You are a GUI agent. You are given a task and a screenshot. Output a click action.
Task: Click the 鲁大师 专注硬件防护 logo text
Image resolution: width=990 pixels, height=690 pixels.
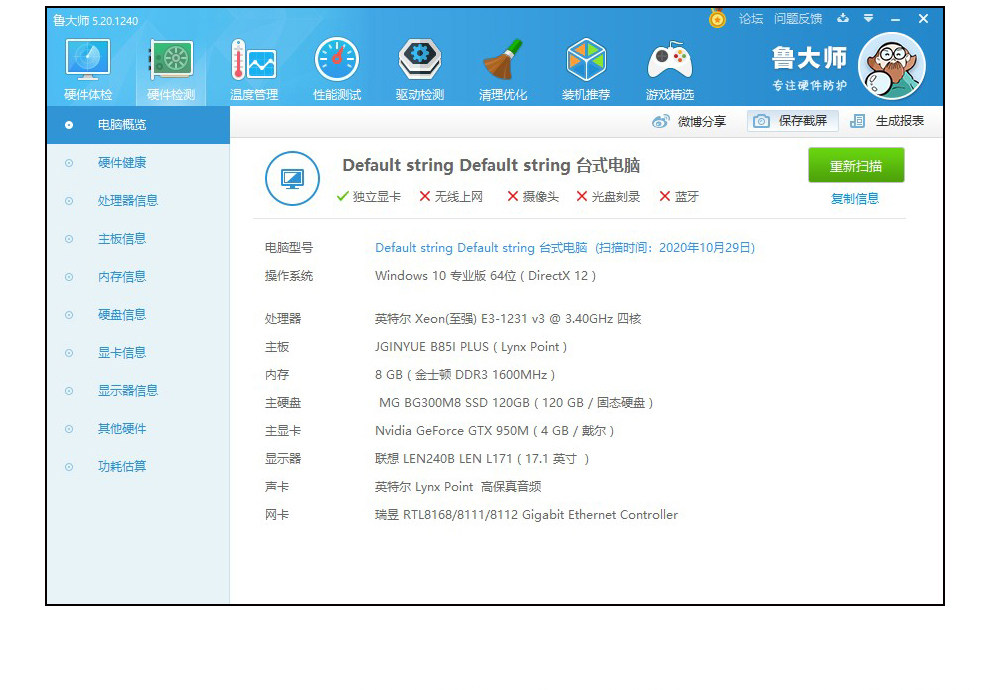809,68
